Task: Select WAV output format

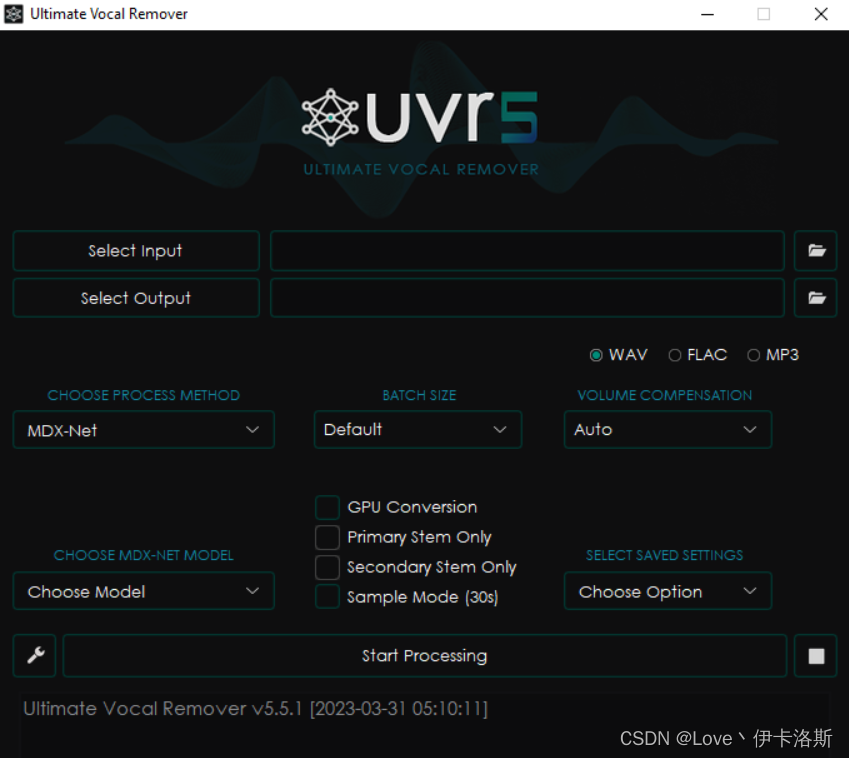Action: [x=618, y=355]
